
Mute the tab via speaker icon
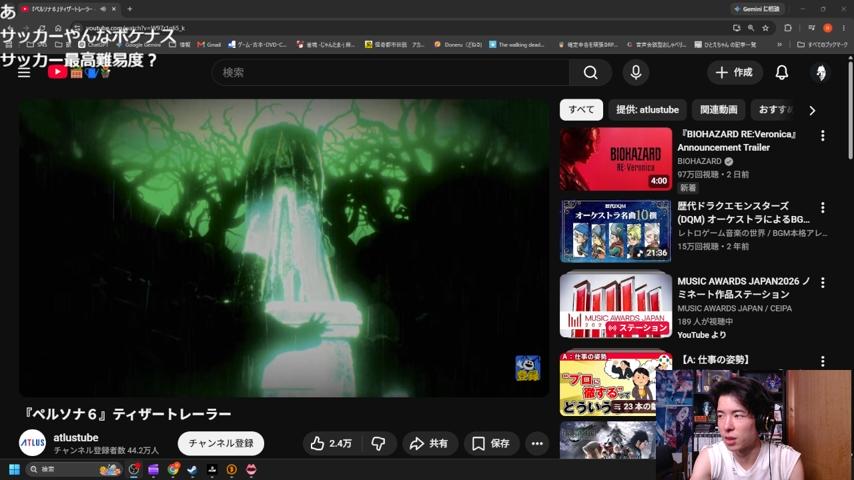pos(103,9)
